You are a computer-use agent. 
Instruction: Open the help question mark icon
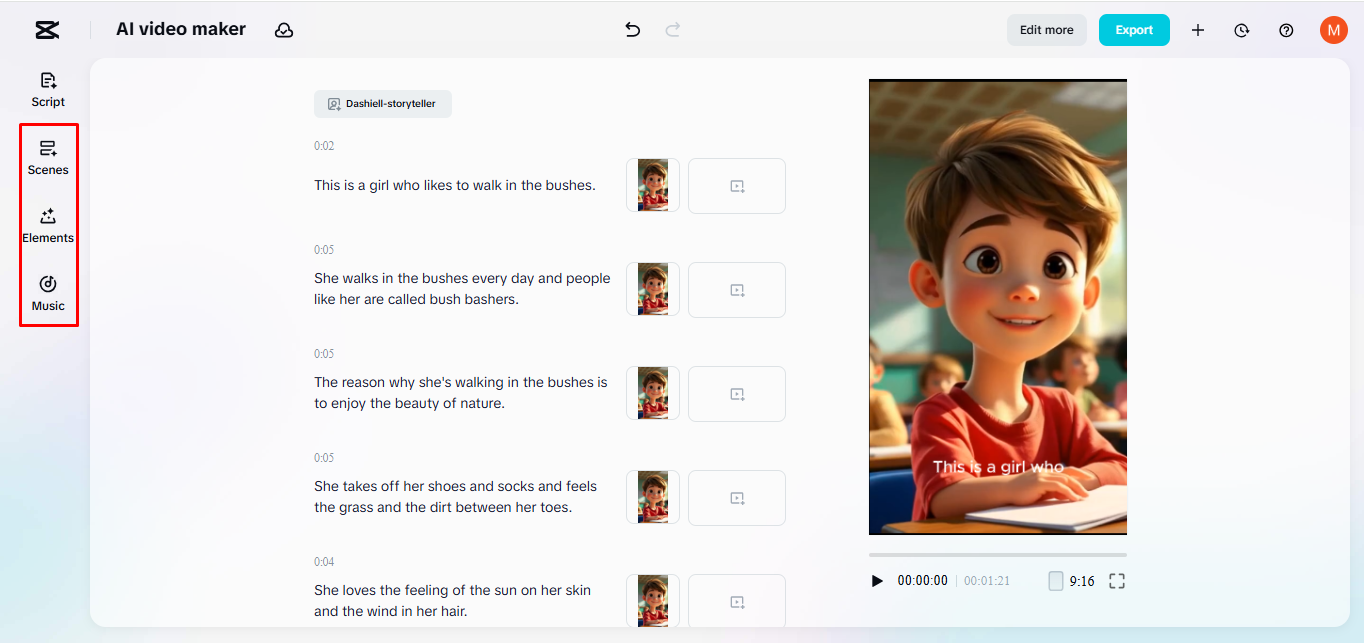(x=1286, y=30)
